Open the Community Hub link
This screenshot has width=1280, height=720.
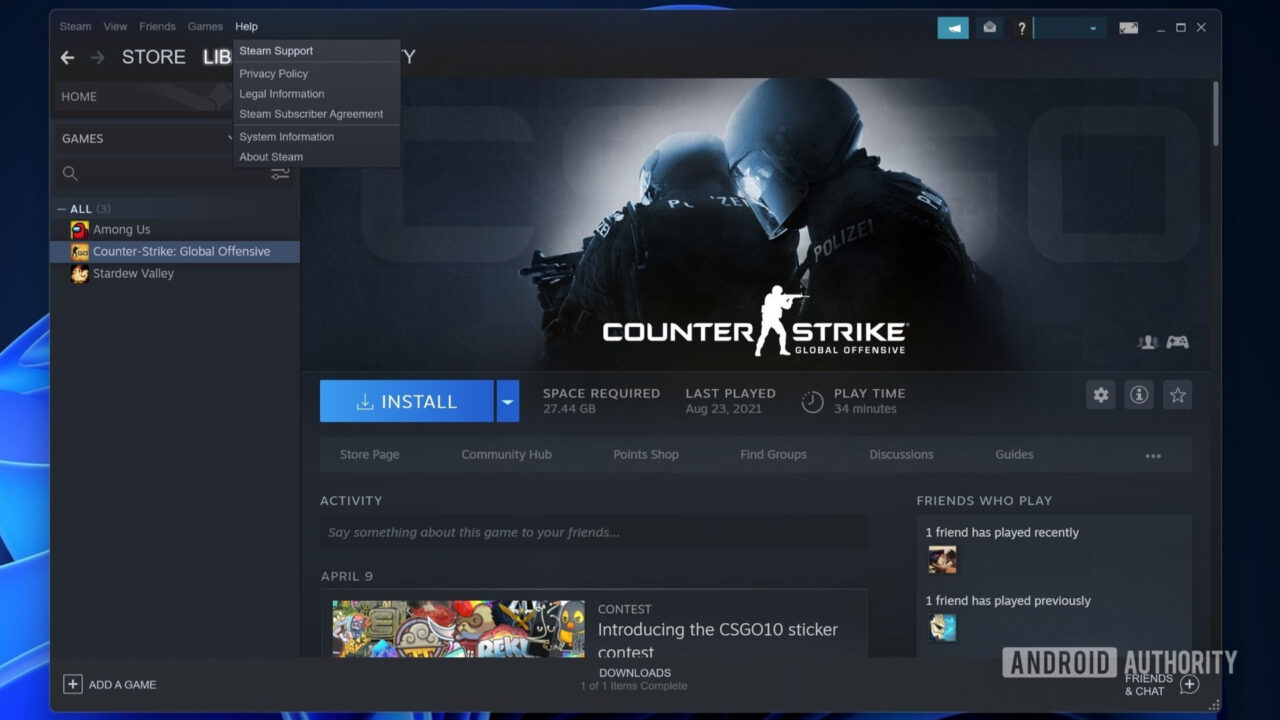point(506,454)
